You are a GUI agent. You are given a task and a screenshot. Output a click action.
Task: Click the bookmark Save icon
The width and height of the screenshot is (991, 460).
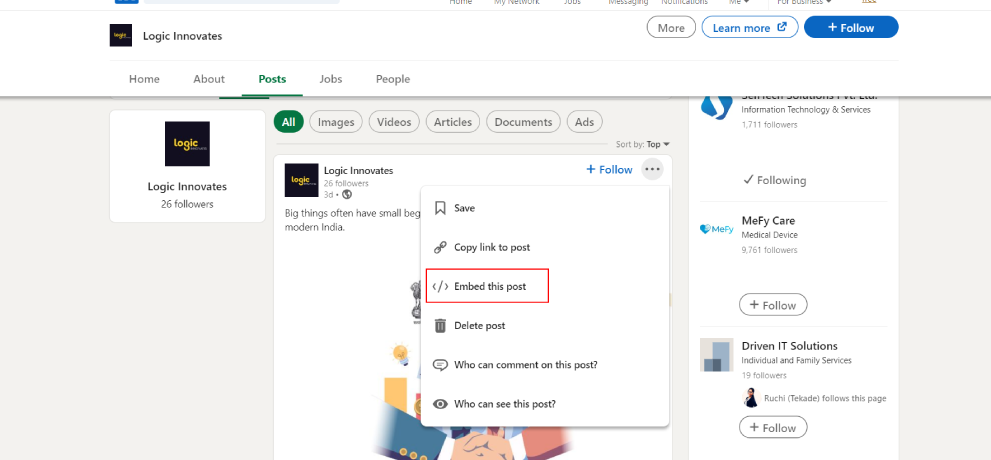pyautogui.click(x=441, y=208)
